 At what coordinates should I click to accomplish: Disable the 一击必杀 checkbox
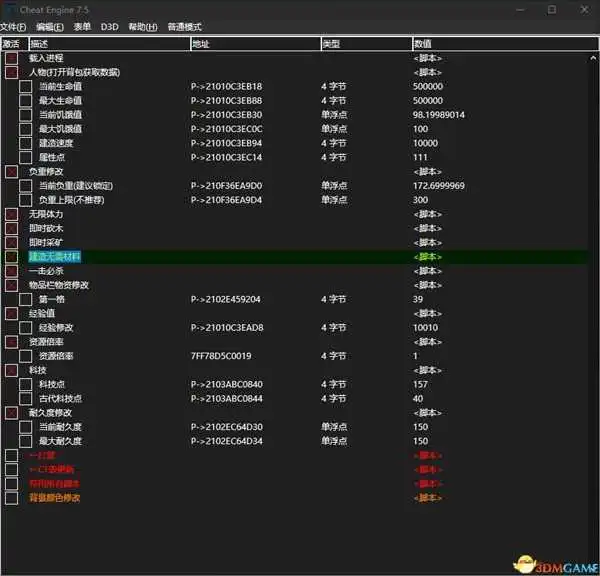tap(11, 271)
